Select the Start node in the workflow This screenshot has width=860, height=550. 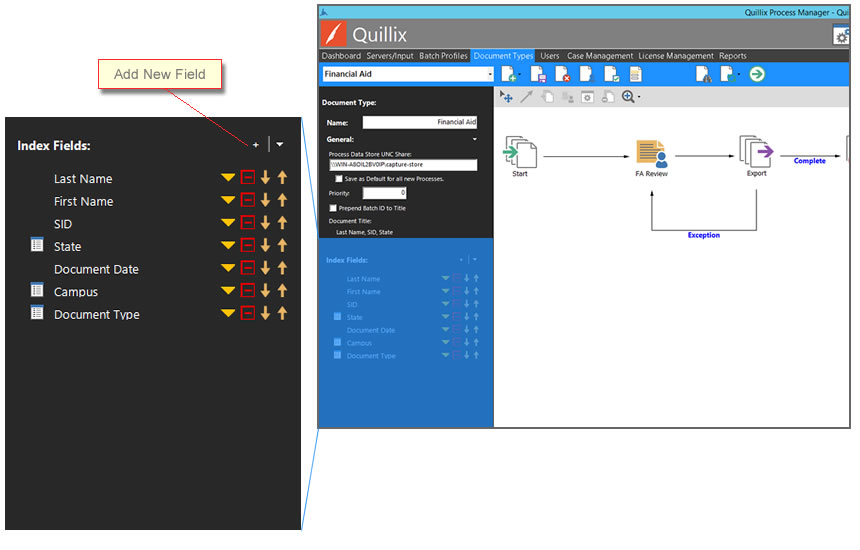coord(520,156)
